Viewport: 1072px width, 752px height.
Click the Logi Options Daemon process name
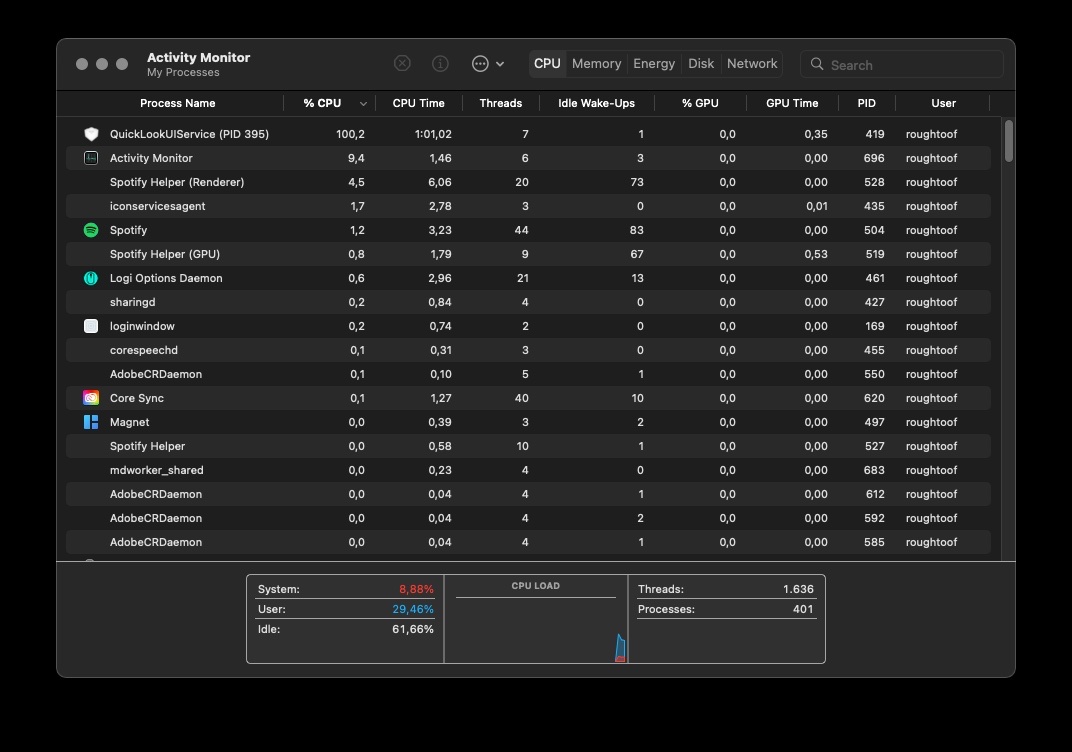click(166, 278)
